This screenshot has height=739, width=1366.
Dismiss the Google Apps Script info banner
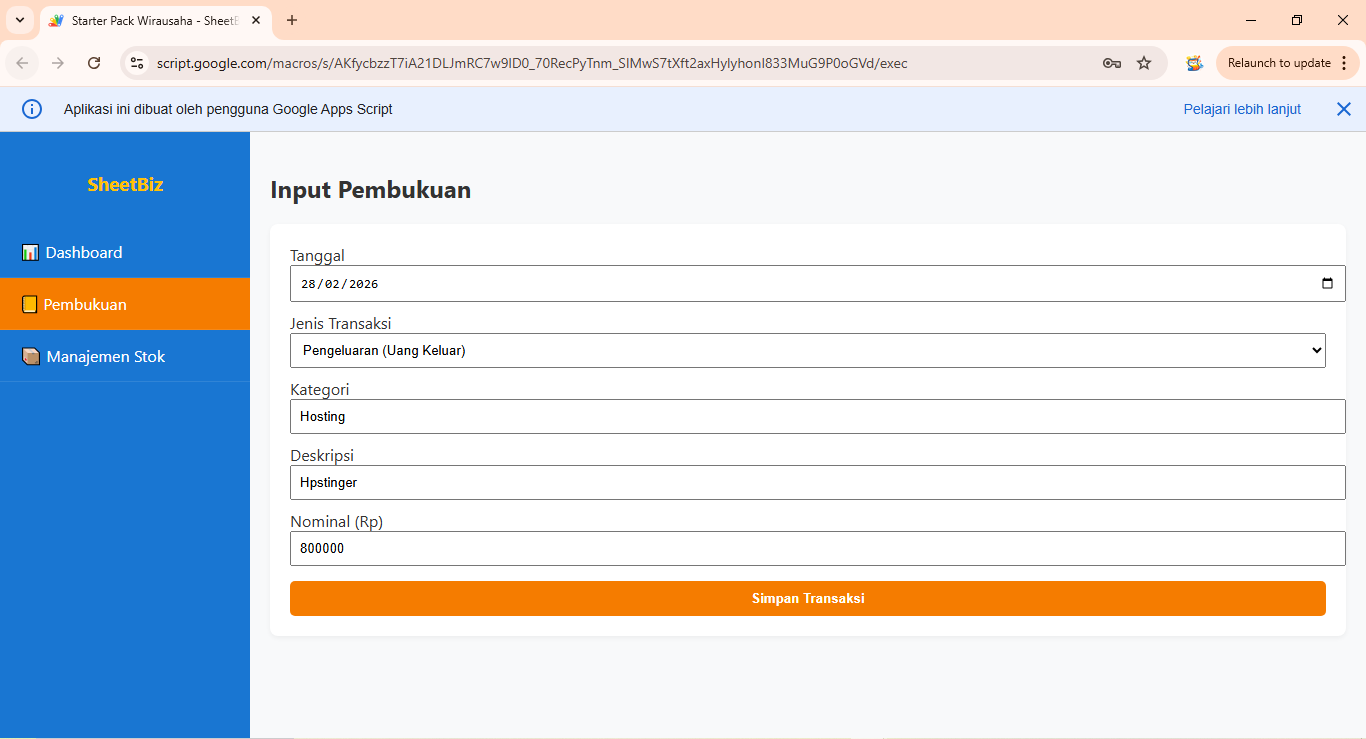tap(1343, 110)
